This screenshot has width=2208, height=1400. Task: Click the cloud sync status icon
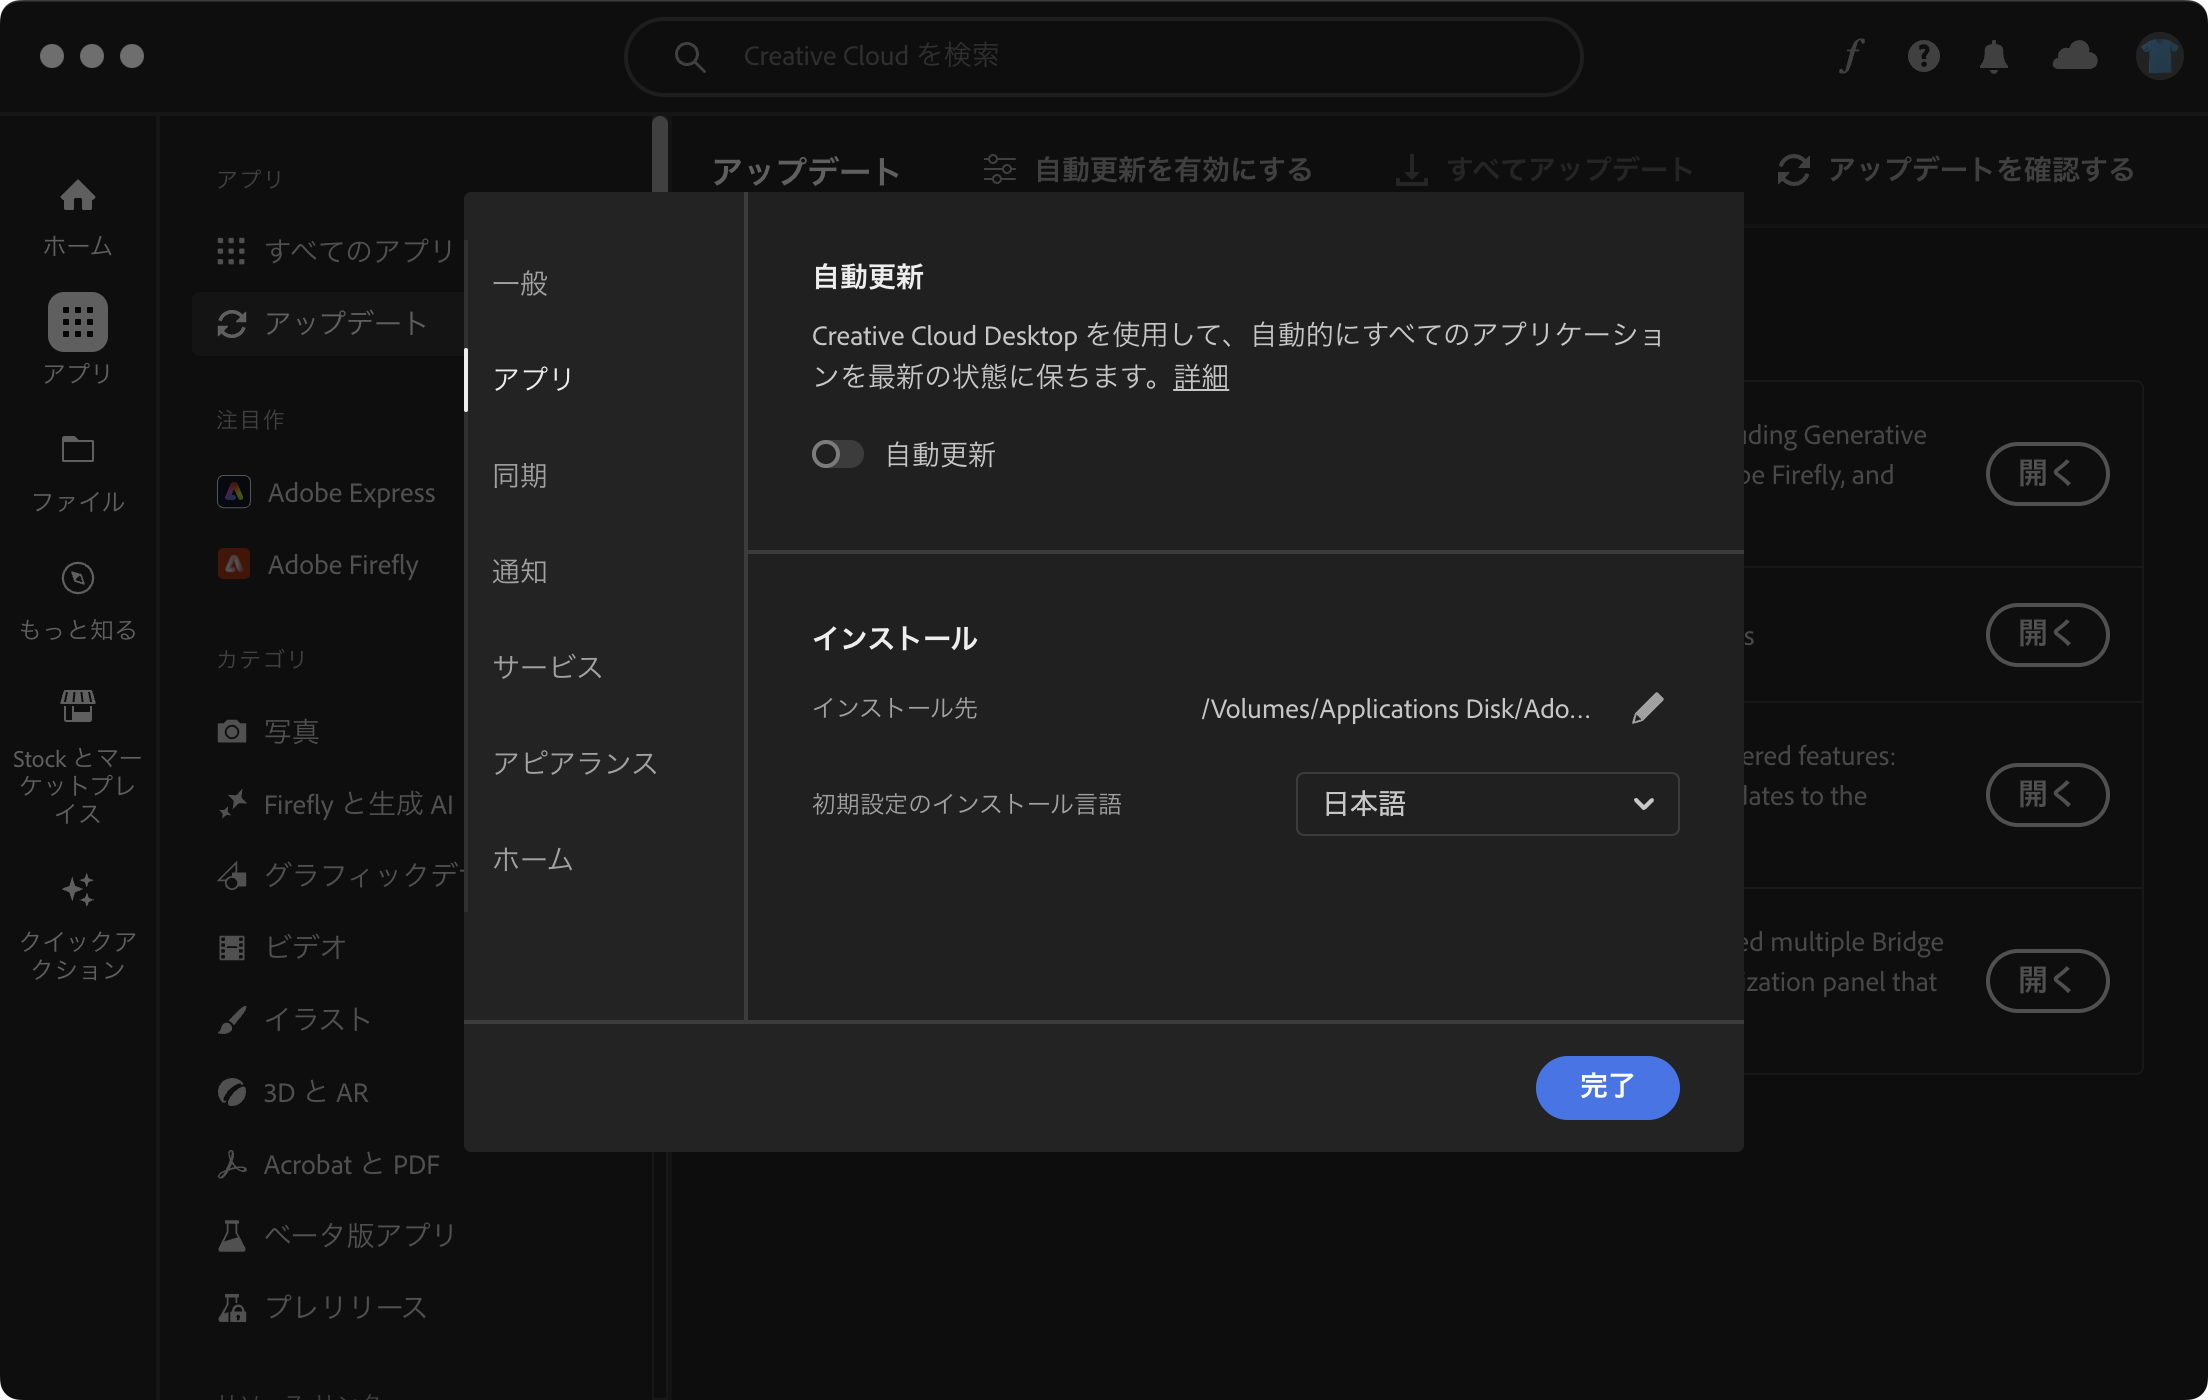[x=2075, y=55]
